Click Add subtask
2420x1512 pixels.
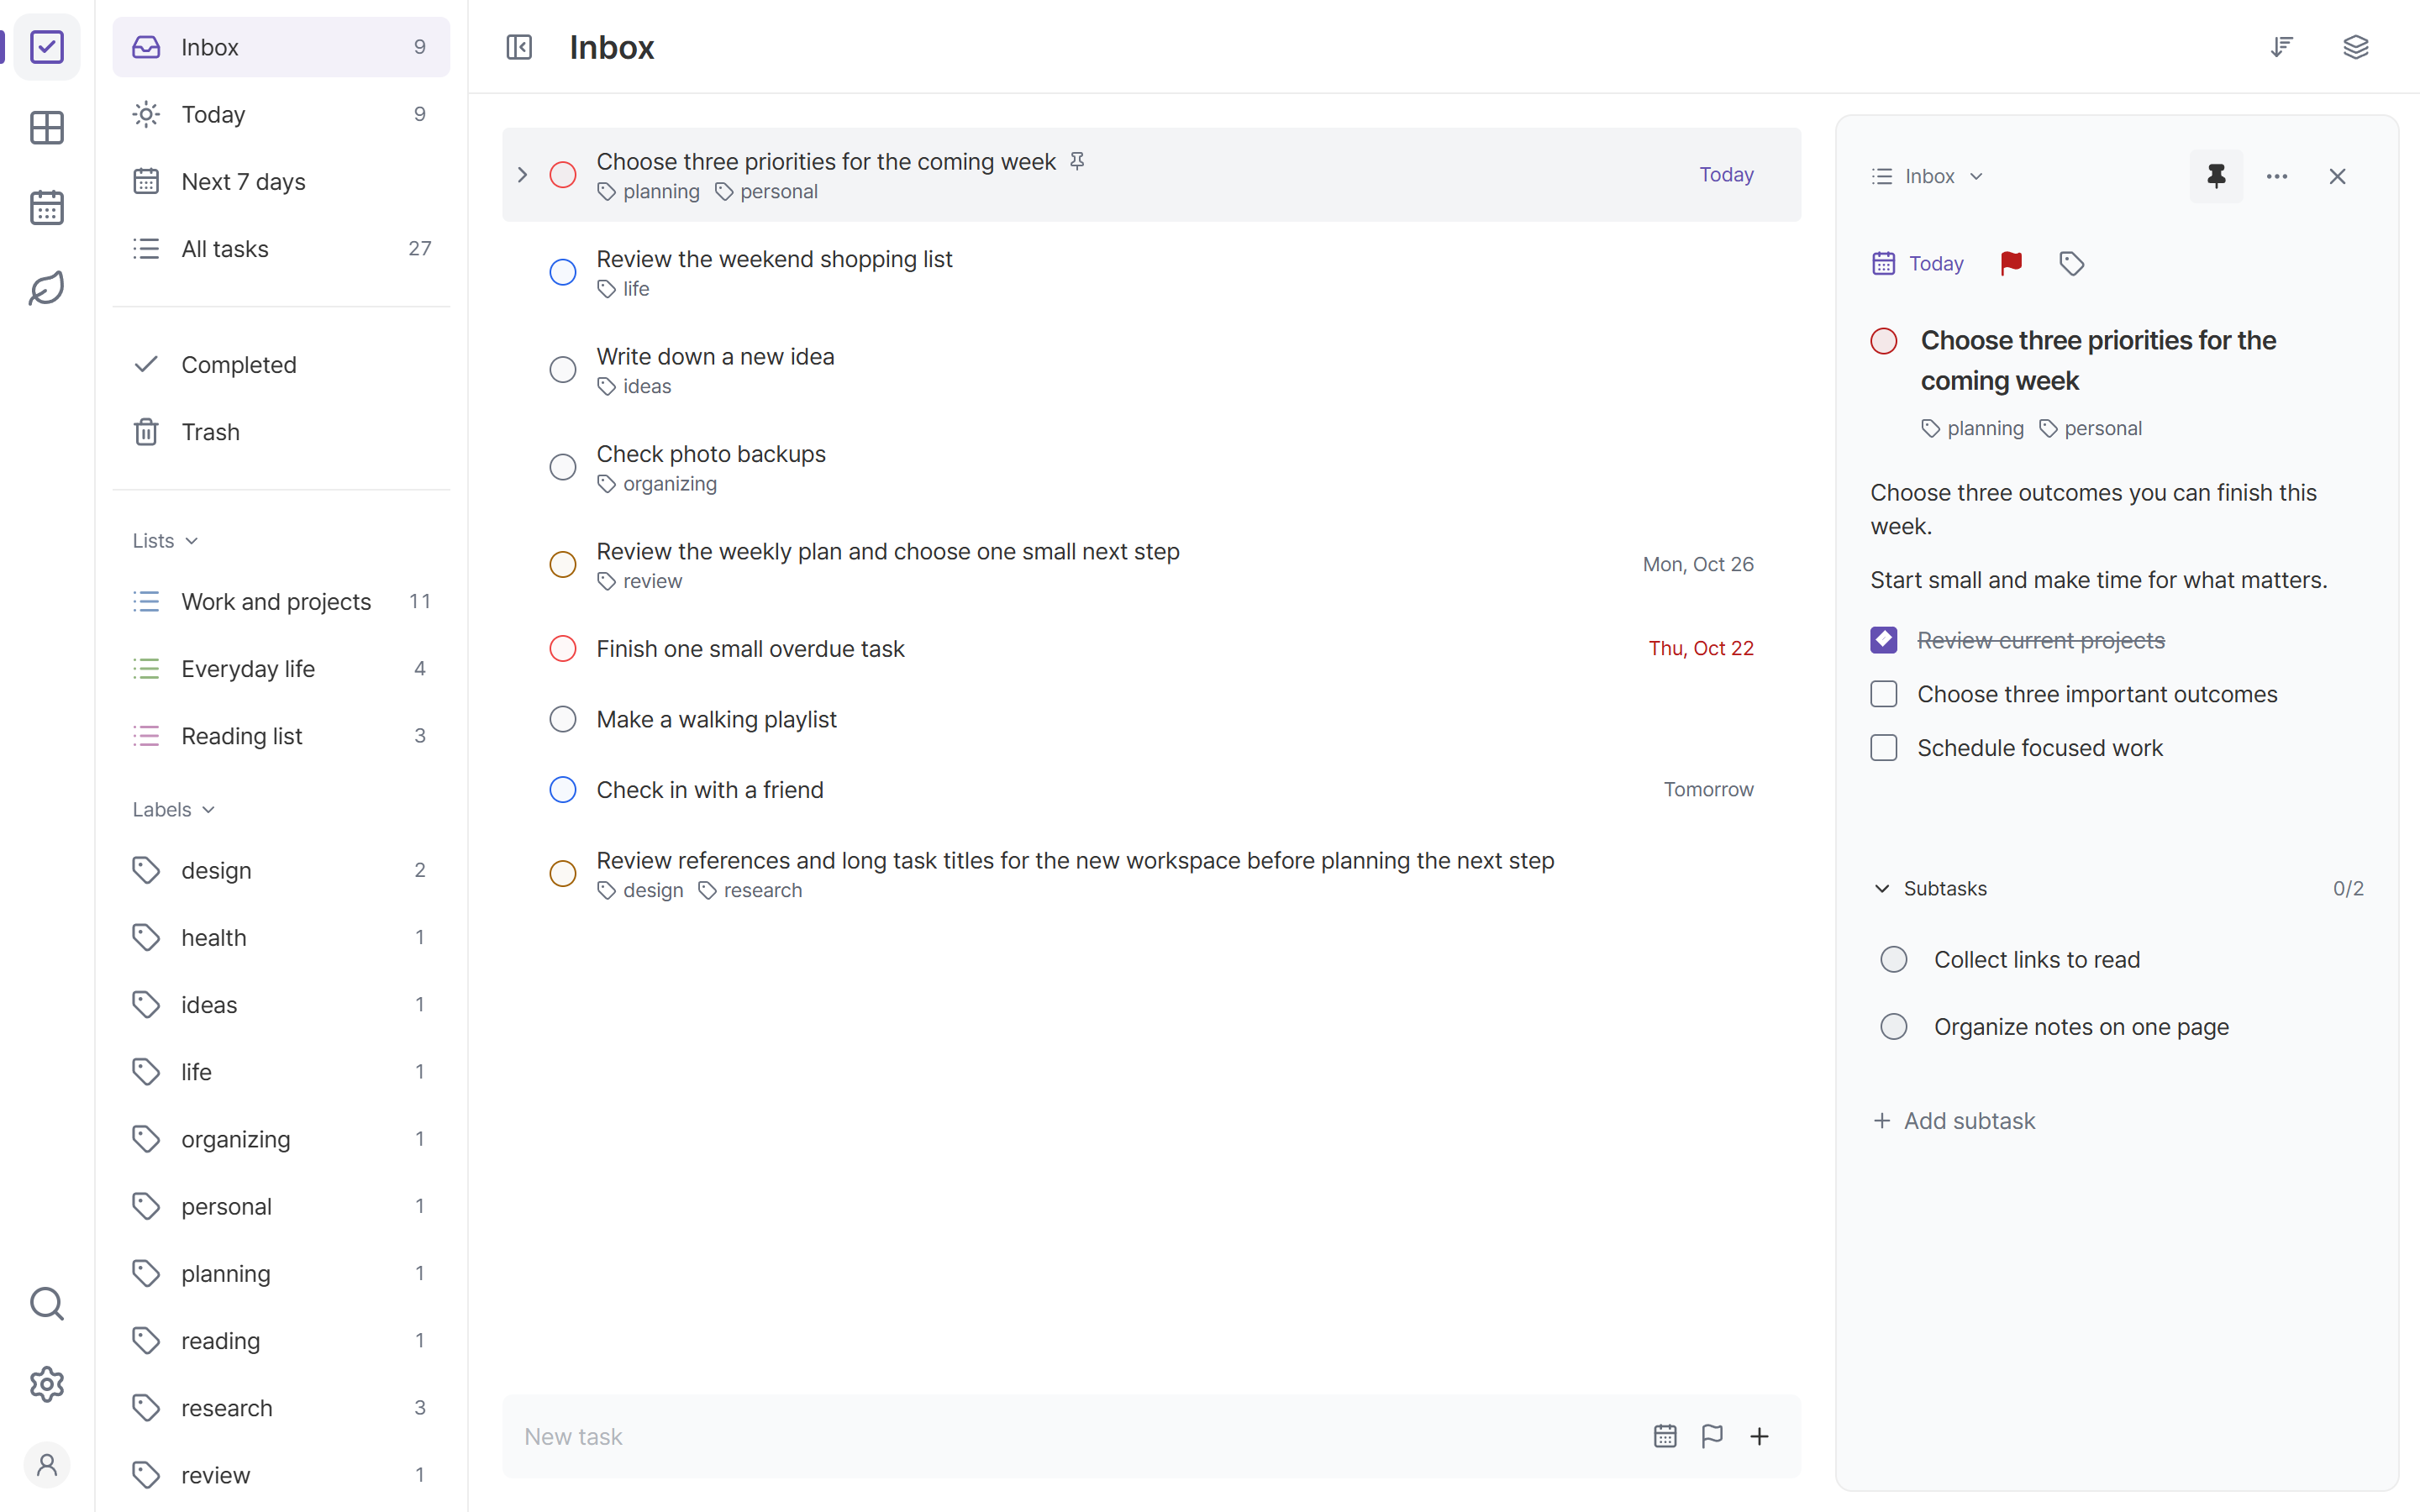tap(1954, 1121)
